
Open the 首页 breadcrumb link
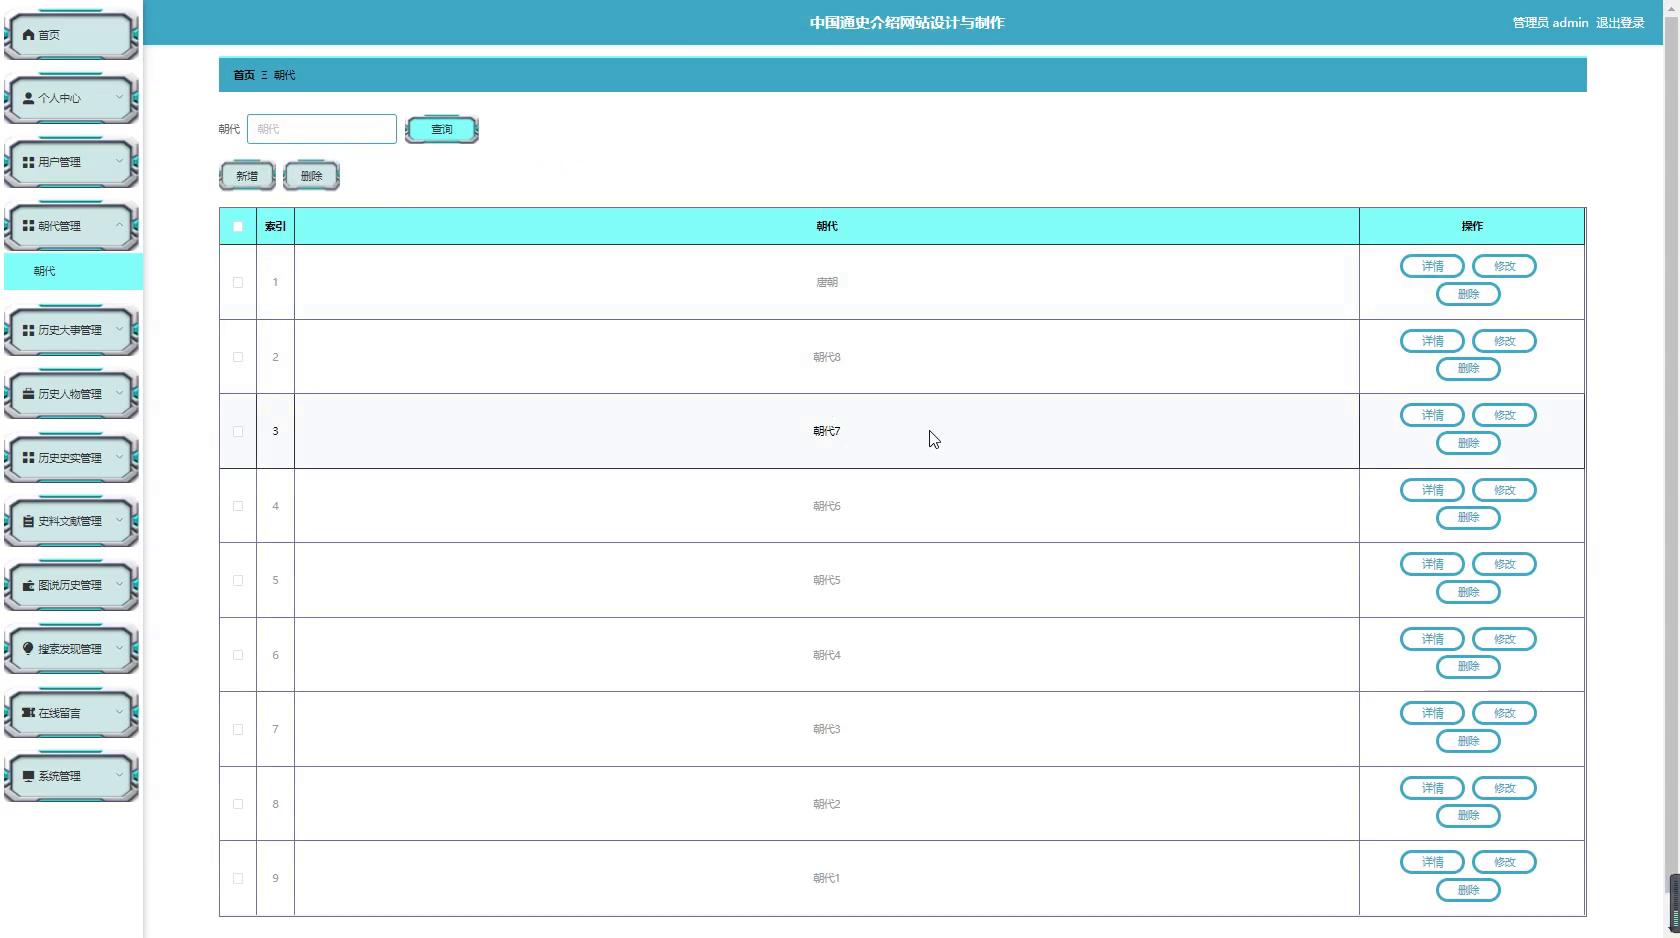pos(244,75)
